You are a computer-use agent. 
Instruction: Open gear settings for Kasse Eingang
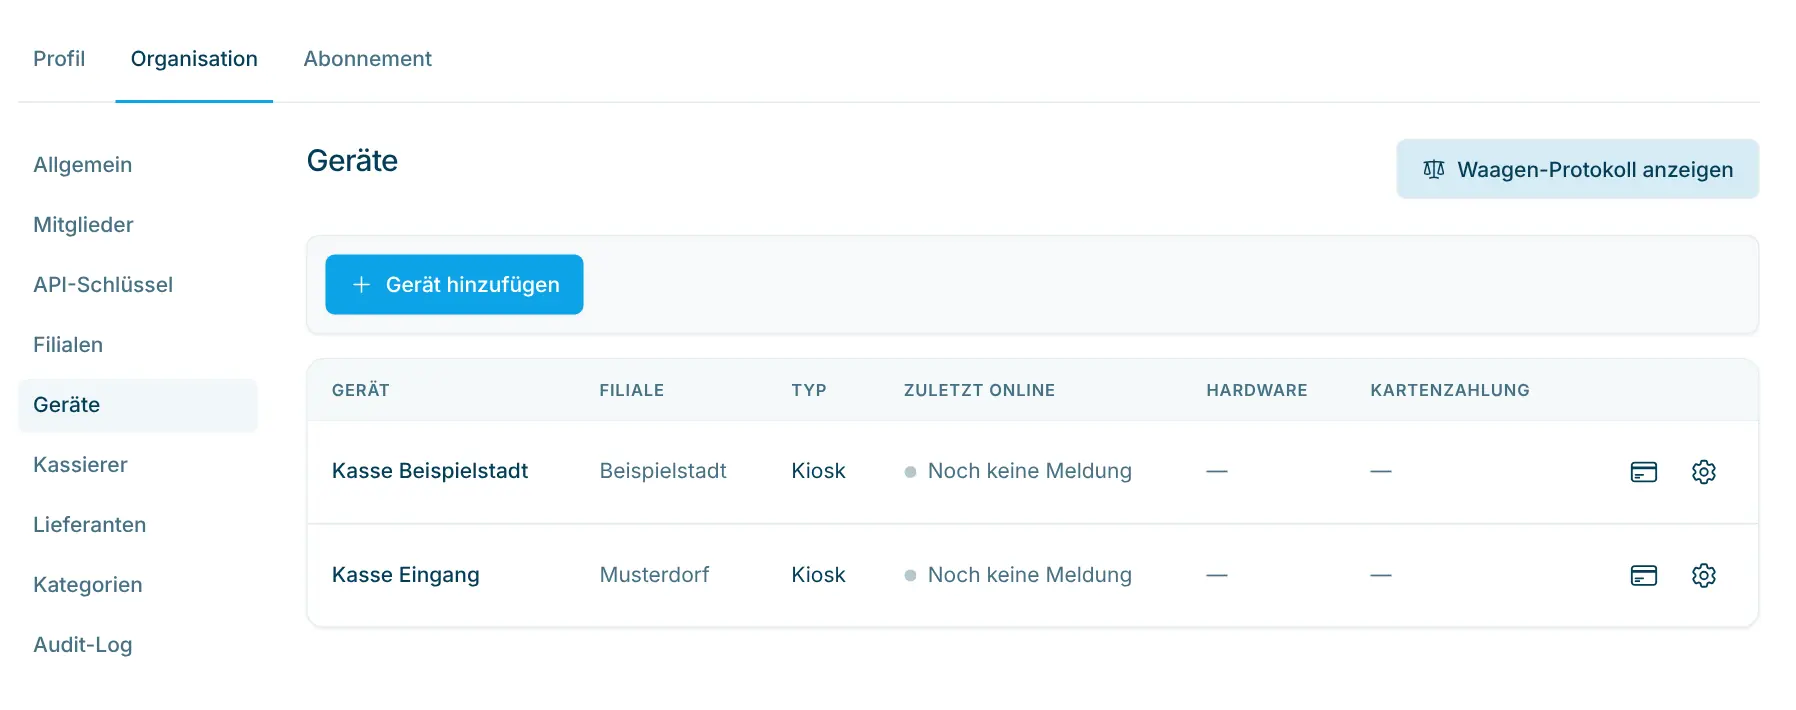[1703, 575]
